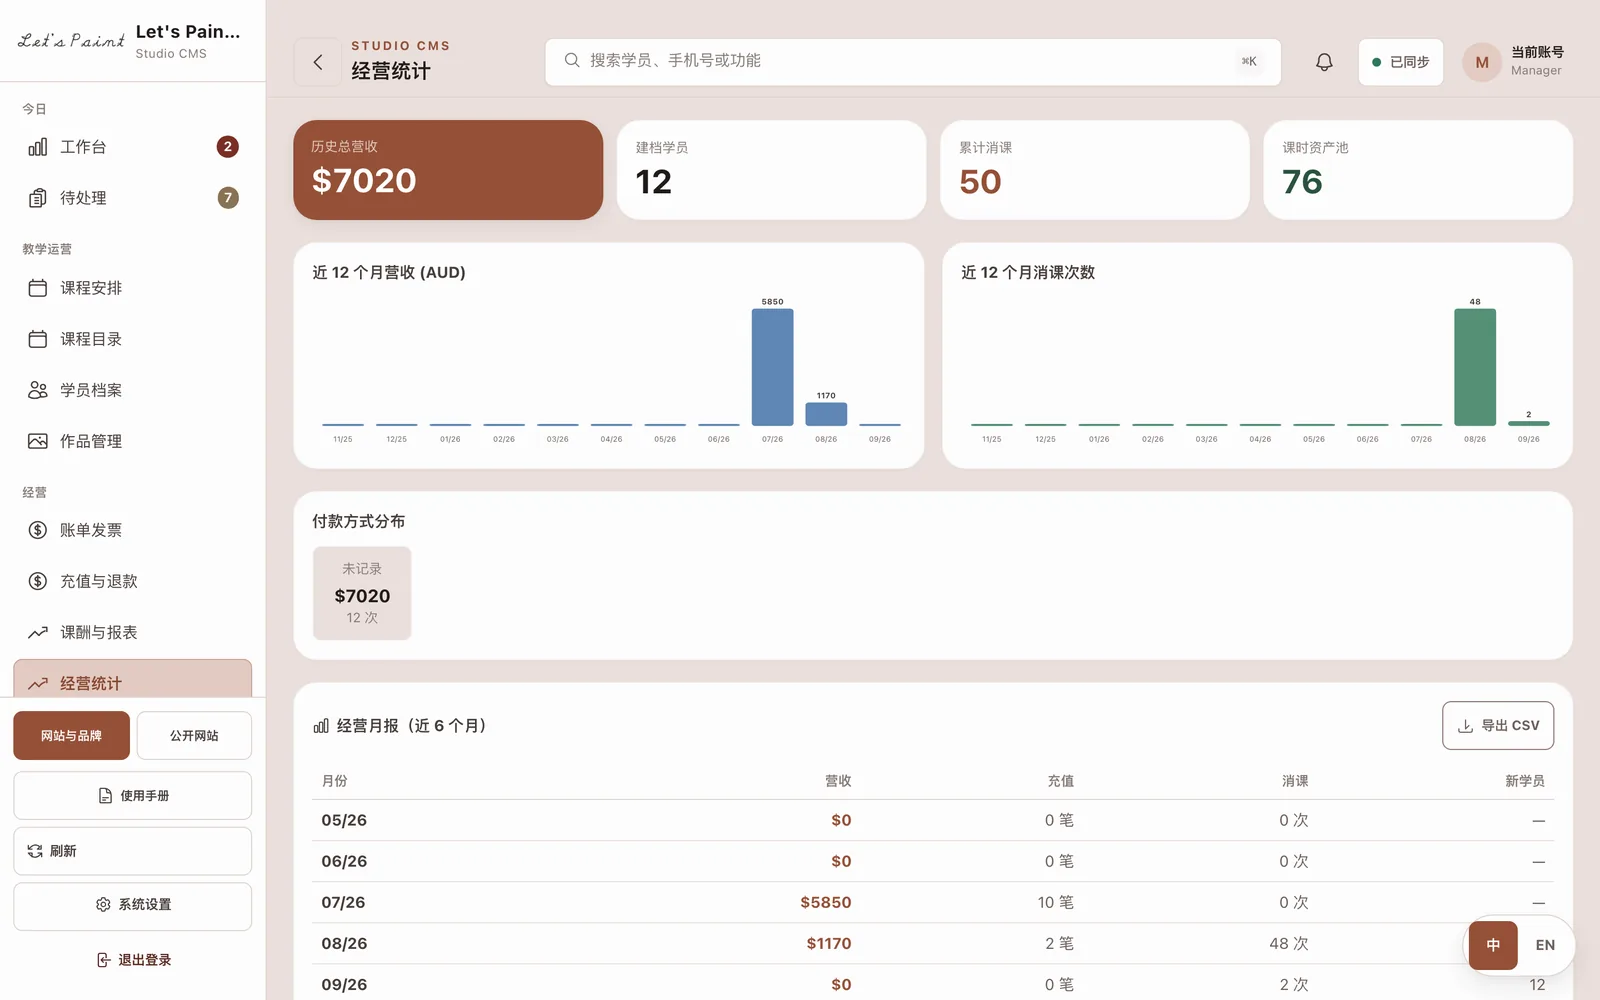
Task: Click the 待处理 badge showing 7
Action: coord(228,198)
